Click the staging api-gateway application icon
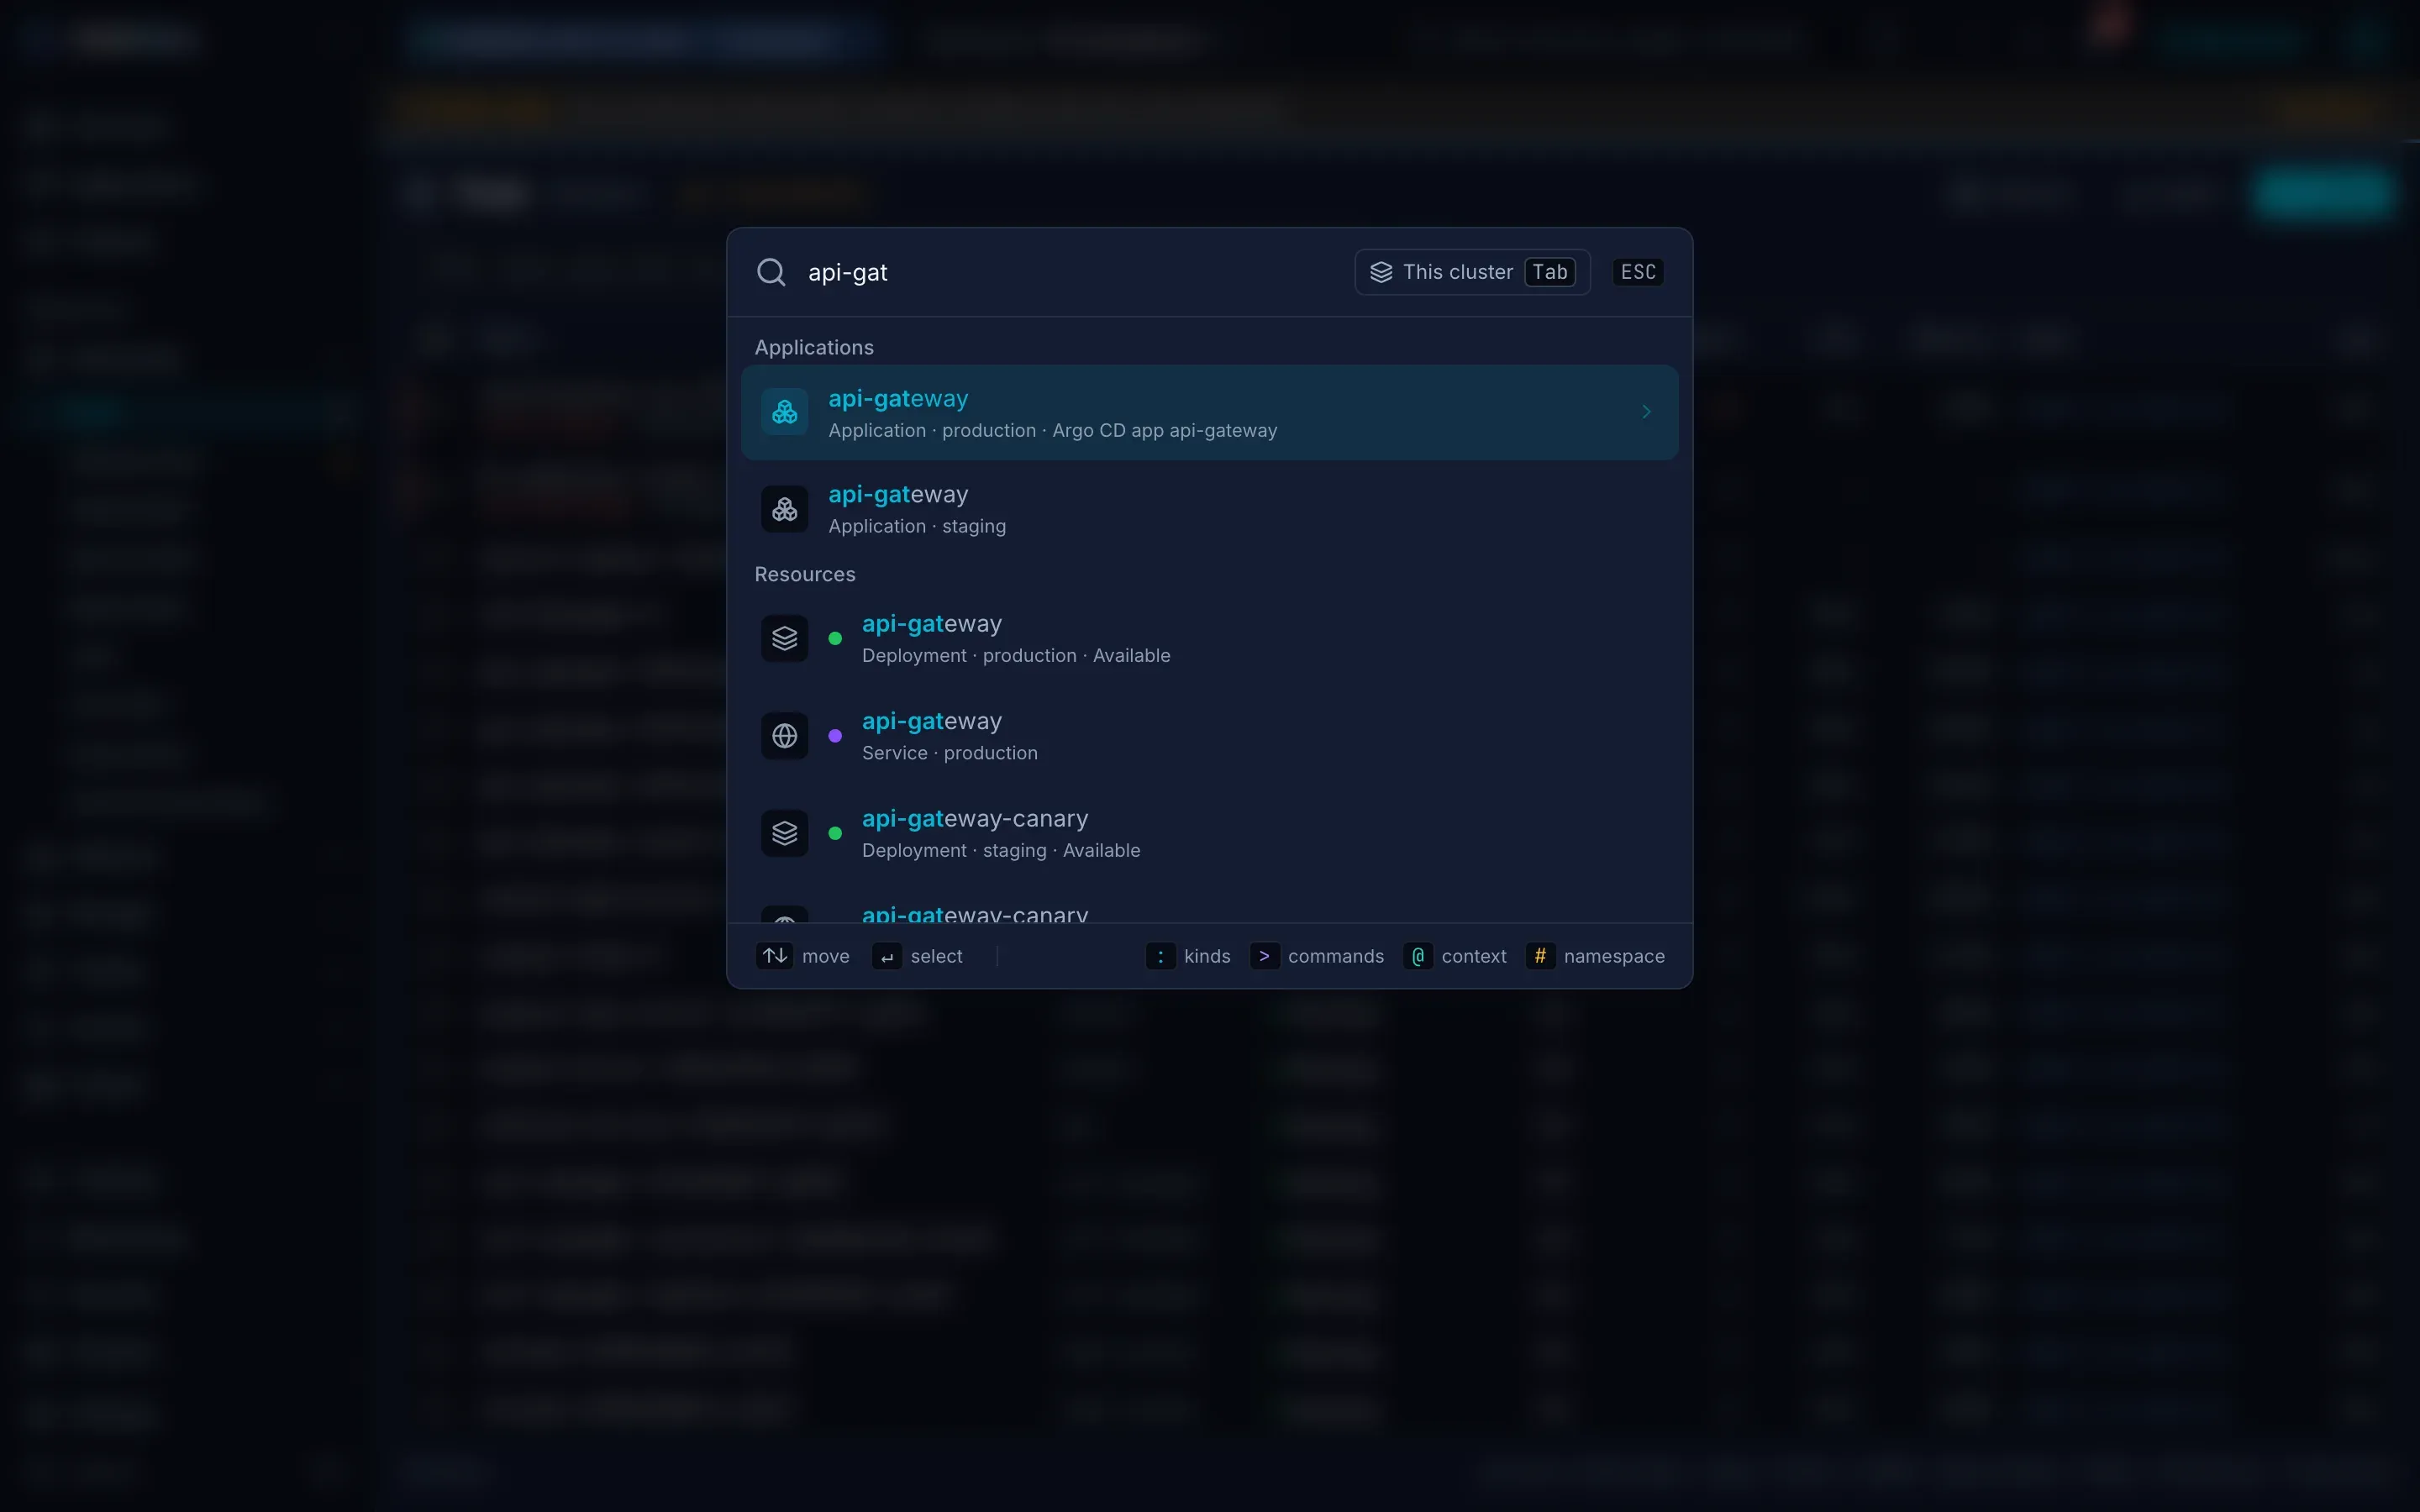The width and height of the screenshot is (2420, 1512). 785,509
